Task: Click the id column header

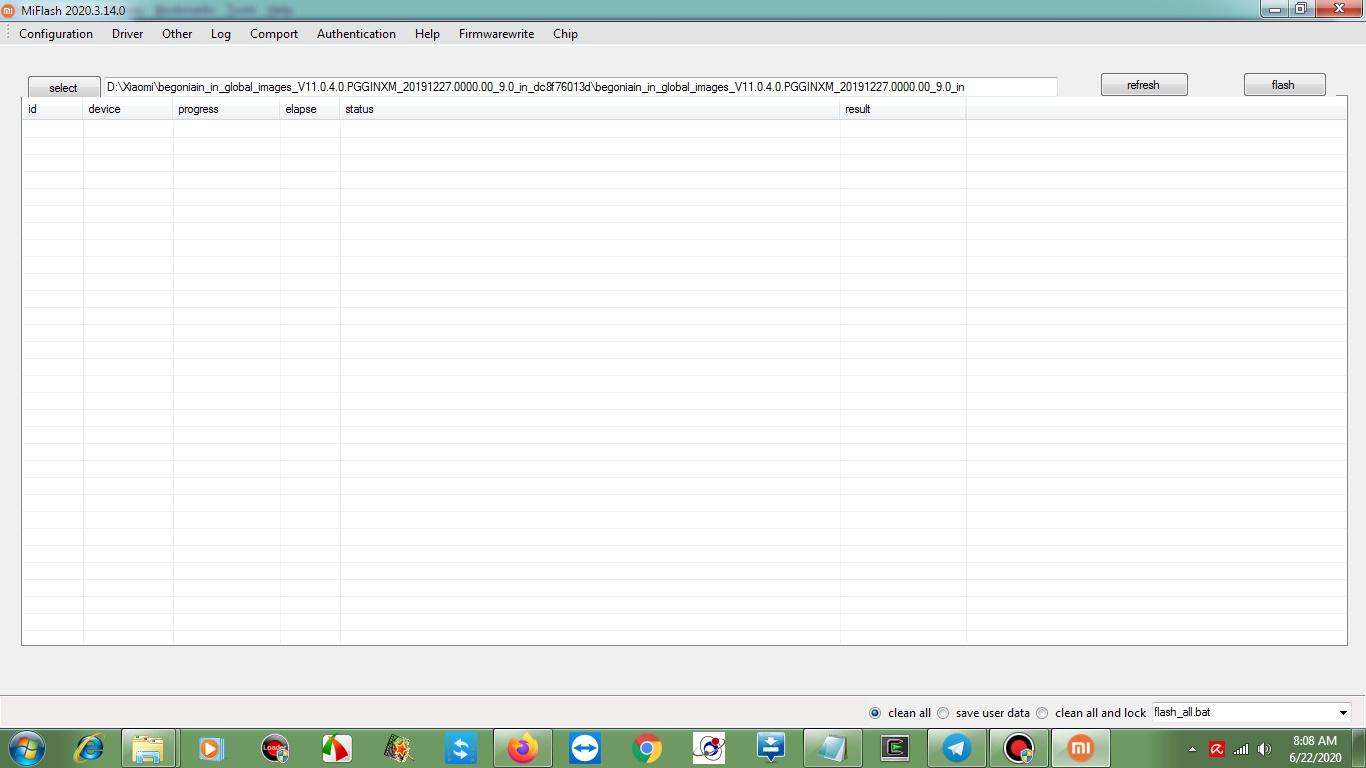Action: point(52,109)
